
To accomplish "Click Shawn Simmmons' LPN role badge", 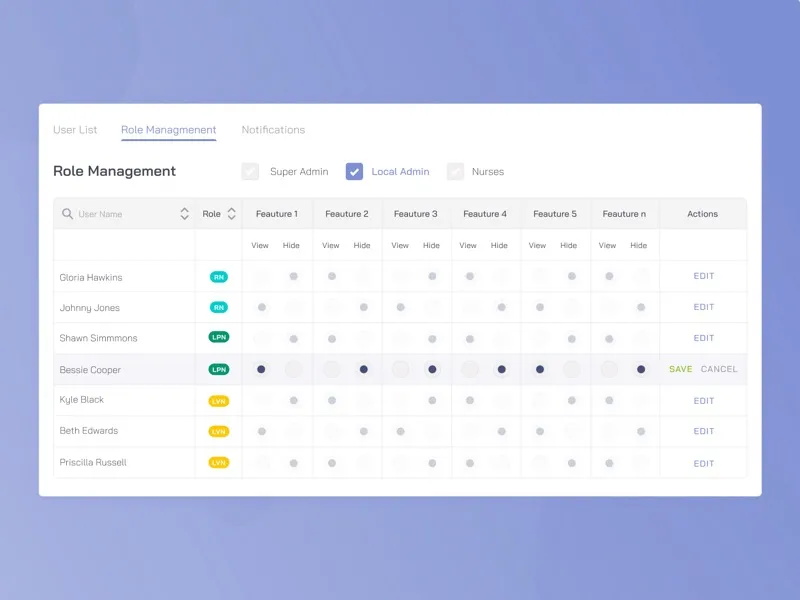I will (218, 338).
